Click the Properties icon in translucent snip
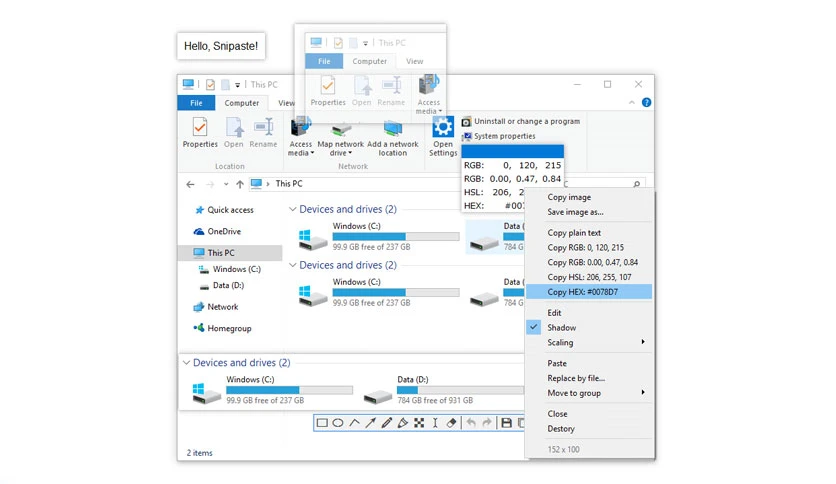The height and width of the screenshot is (484, 836). point(328,85)
